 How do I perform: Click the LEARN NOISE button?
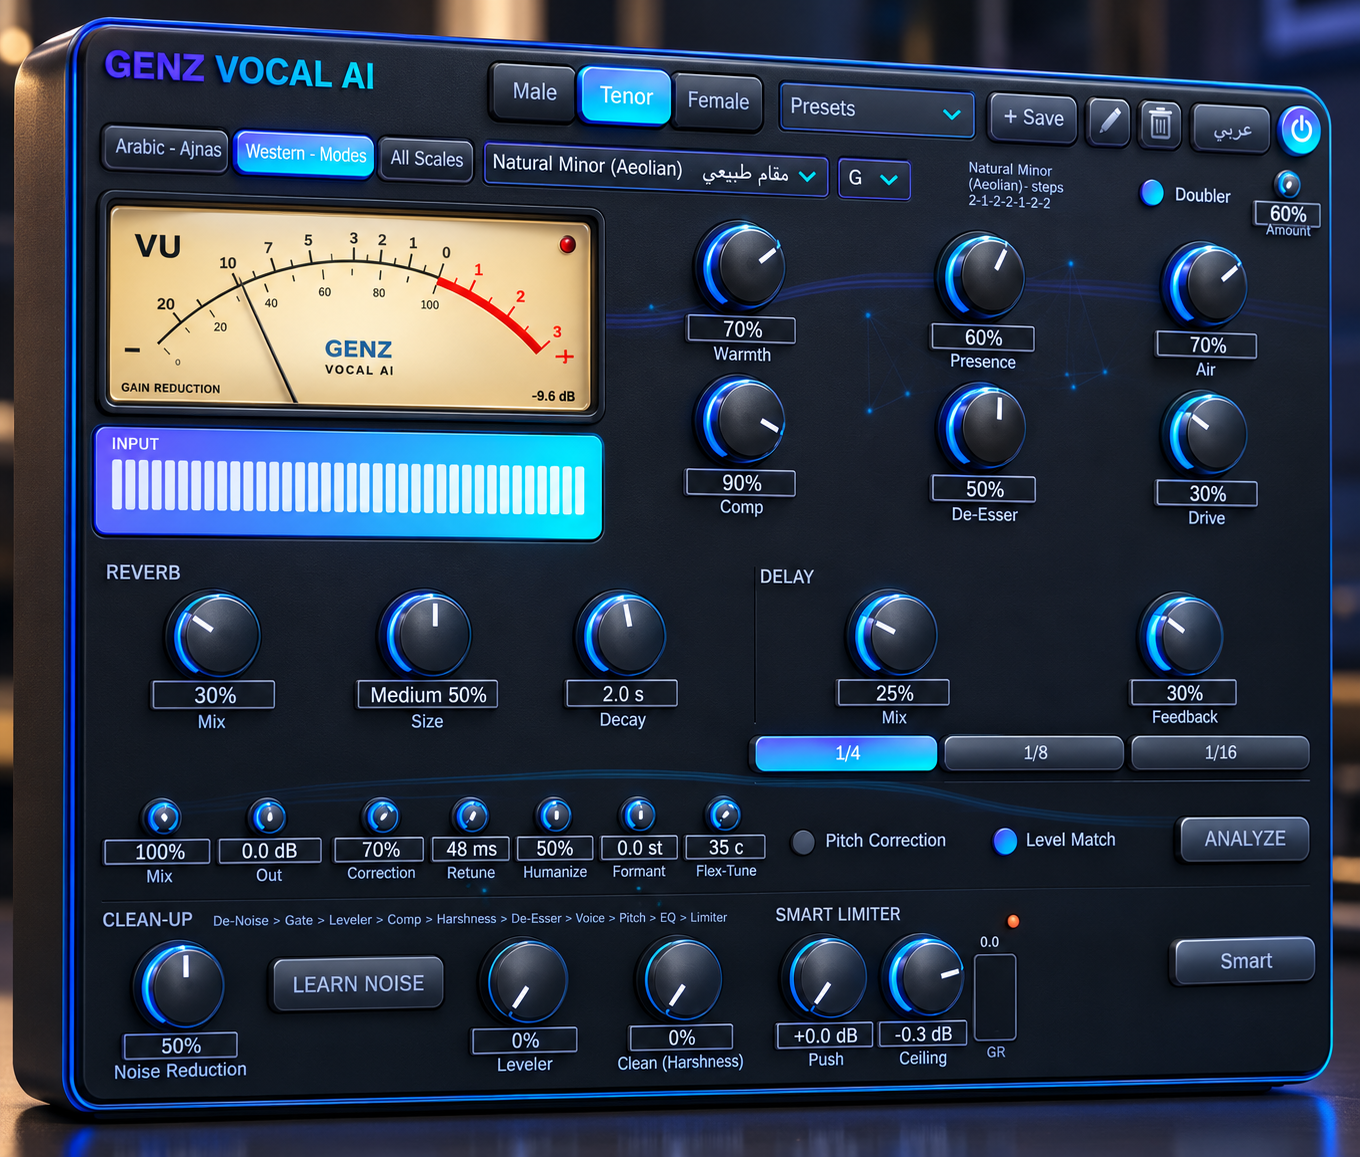pos(358,984)
